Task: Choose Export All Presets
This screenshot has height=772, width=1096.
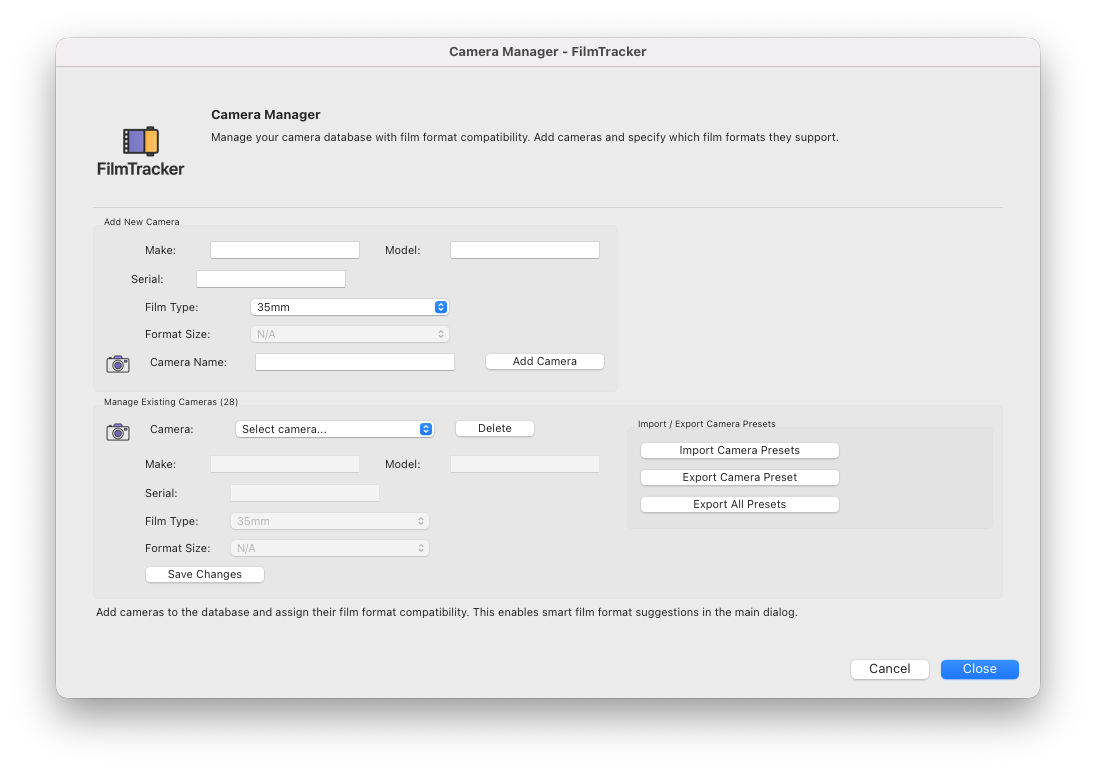Action: (x=739, y=504)
